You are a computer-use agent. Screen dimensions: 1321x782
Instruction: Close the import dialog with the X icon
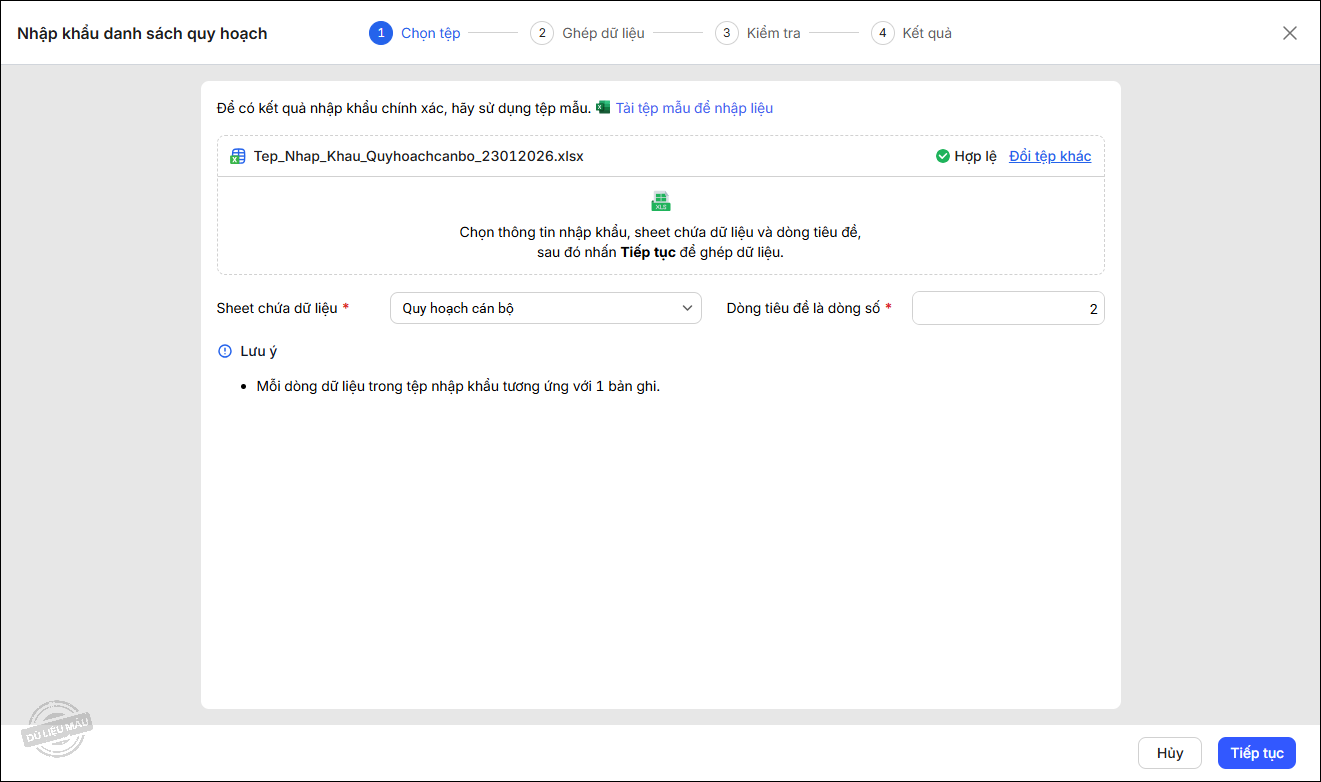[x=1290, y=33]
